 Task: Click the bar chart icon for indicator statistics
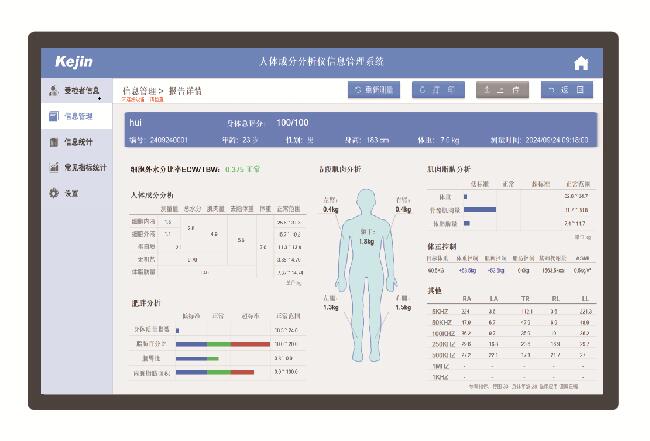(53, 167)
